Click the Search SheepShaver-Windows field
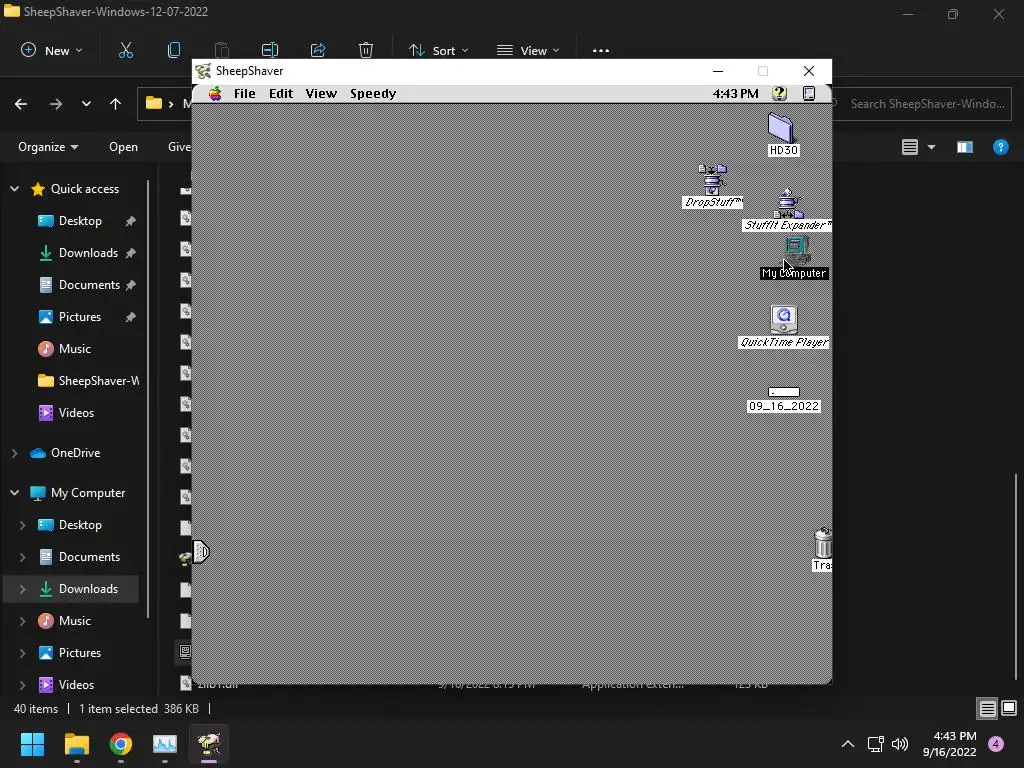Screen dimensions: 1024x768 click(926, 104)
